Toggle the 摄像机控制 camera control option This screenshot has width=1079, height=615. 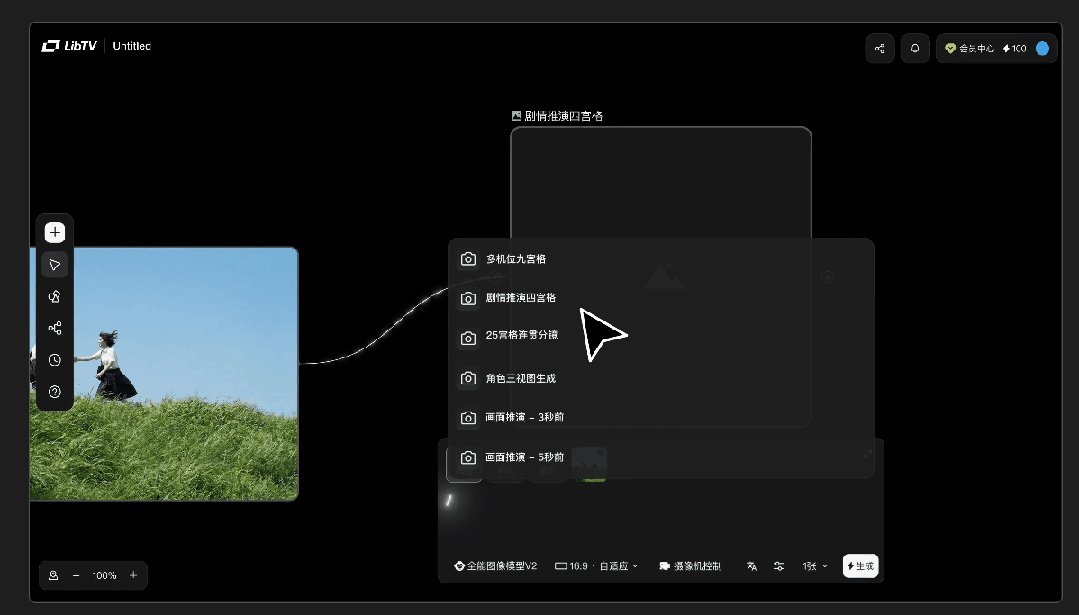click(x=690, y=566)
